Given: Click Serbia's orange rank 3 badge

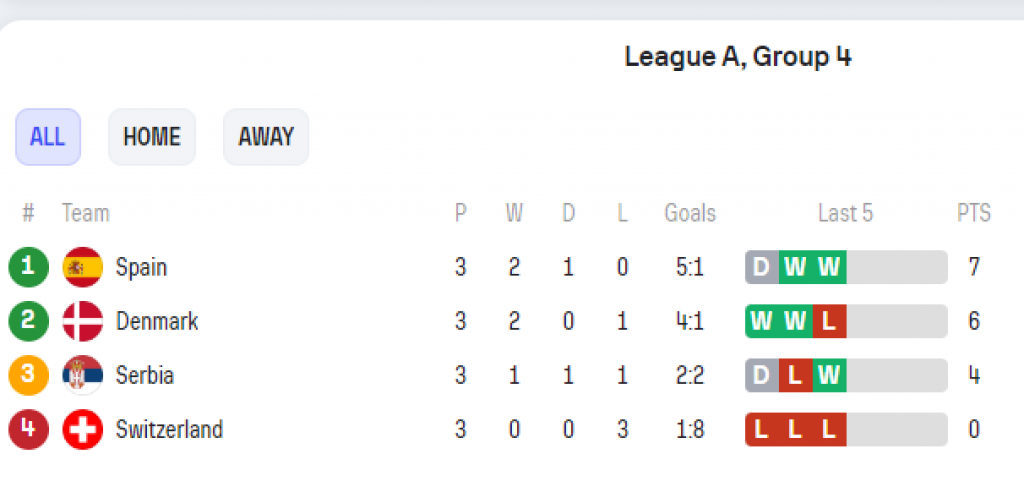Looking at the screenshot, I should click(28, 375).
